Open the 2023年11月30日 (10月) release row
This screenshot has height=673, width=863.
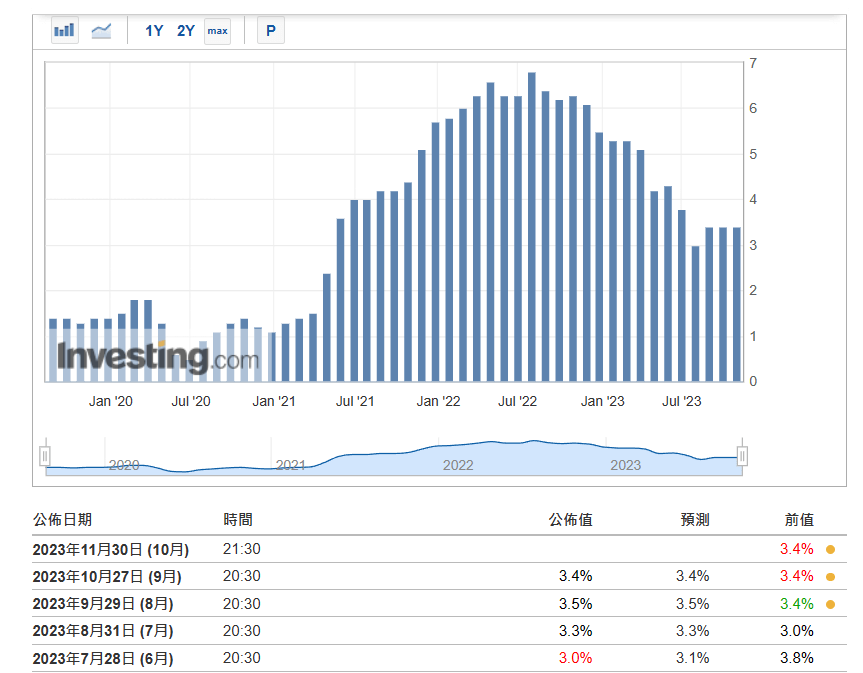point(111,549)
